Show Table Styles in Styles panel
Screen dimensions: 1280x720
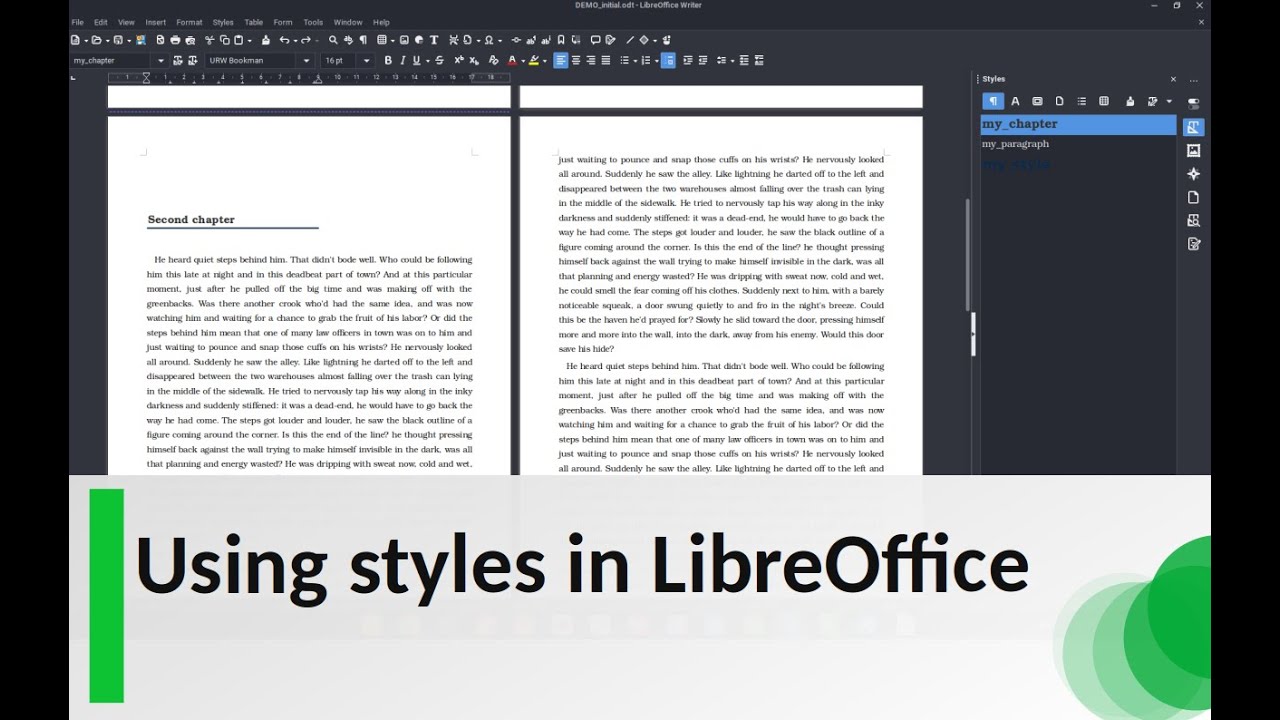[1104, 101]
